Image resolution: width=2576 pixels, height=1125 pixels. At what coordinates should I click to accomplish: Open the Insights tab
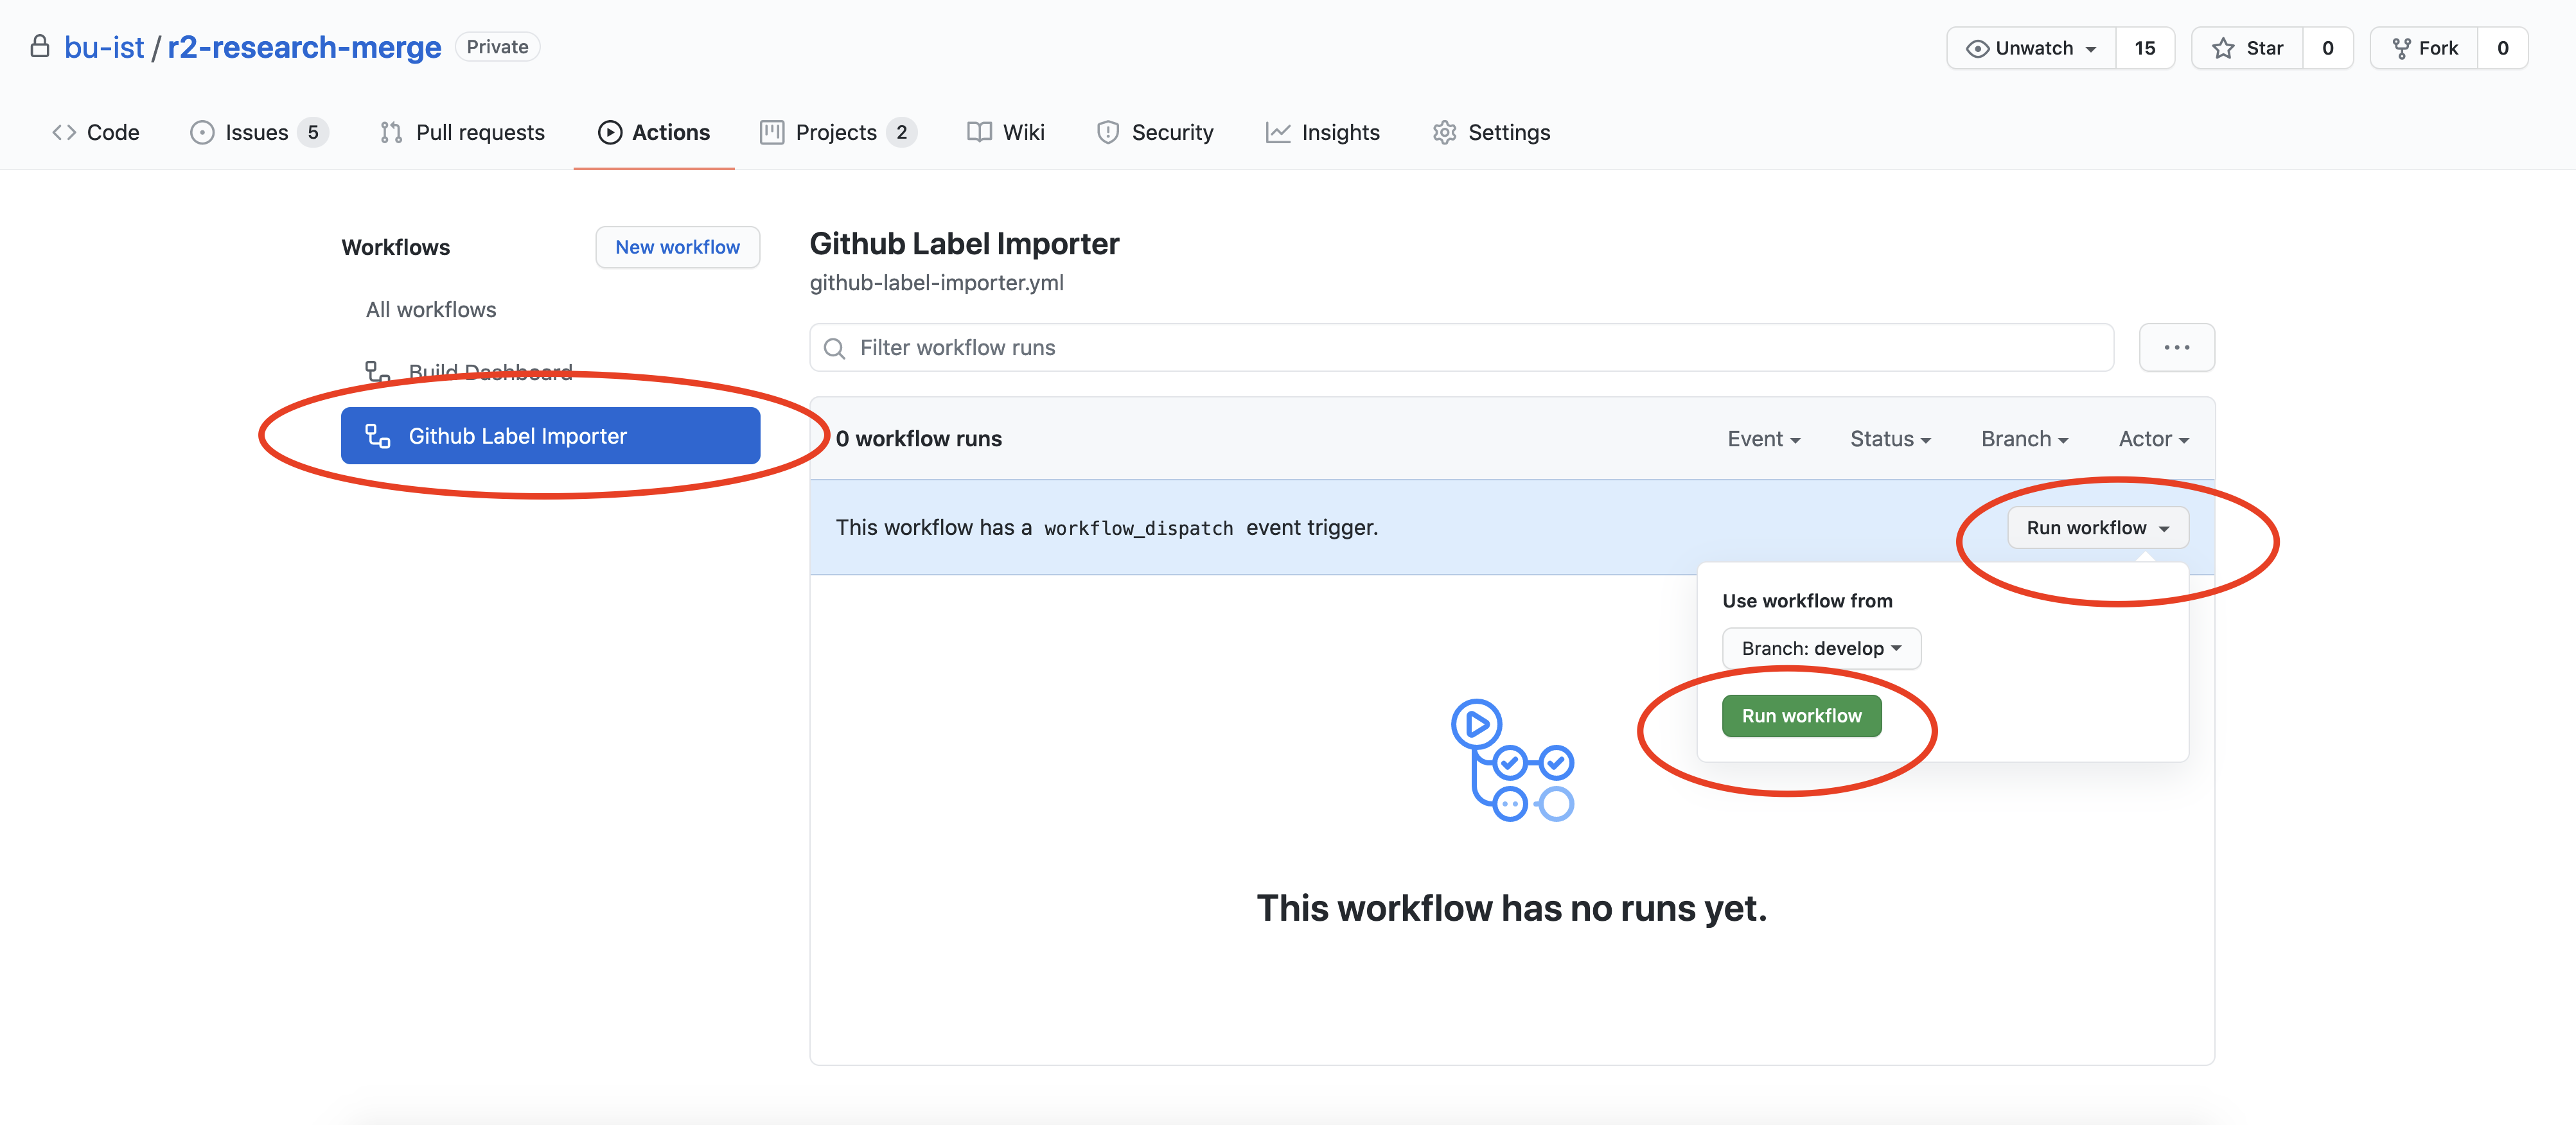click(x=1323, y=132)
